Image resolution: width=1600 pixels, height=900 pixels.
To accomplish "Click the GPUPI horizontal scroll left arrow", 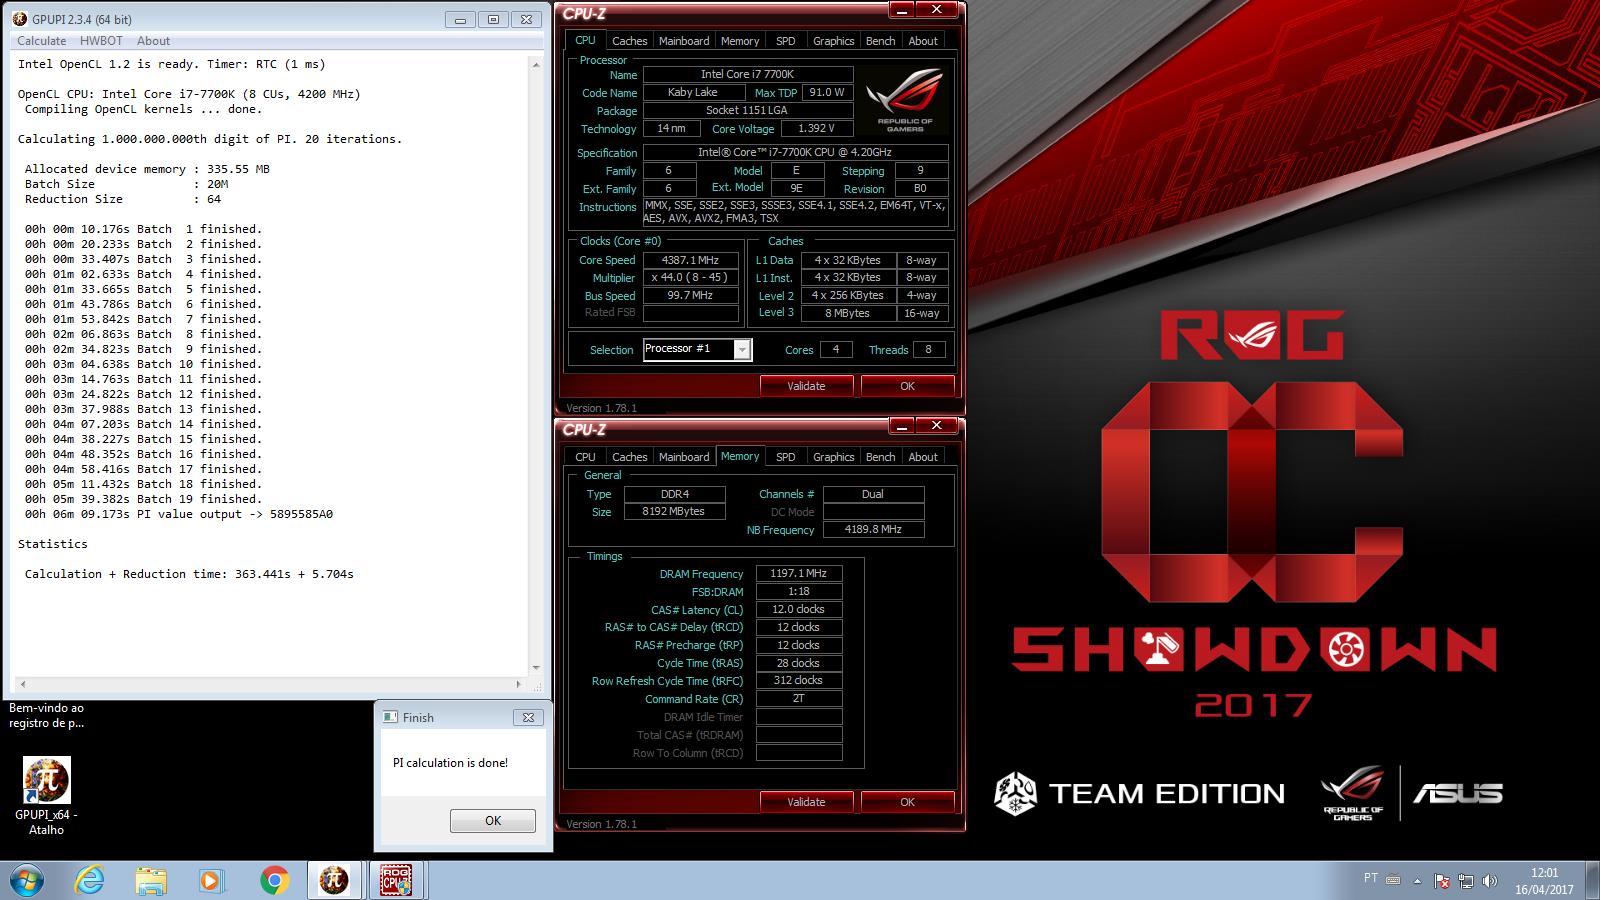I will coord(22,685).
